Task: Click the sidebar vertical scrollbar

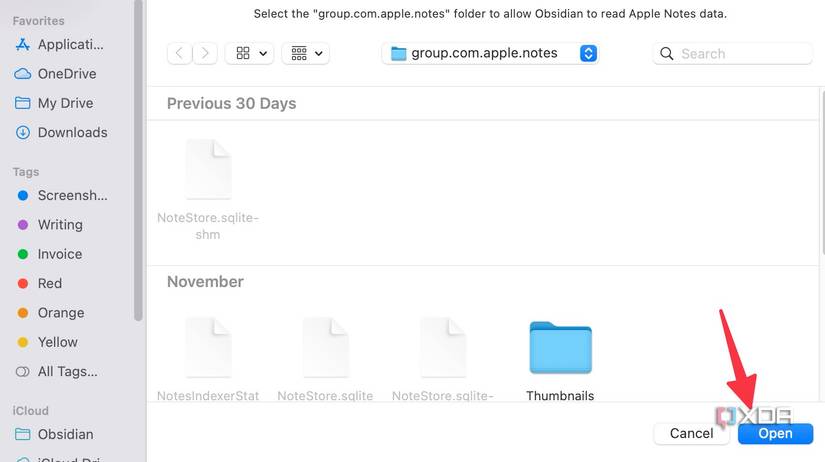Action: pyautogui.click(x=138, y=160)
